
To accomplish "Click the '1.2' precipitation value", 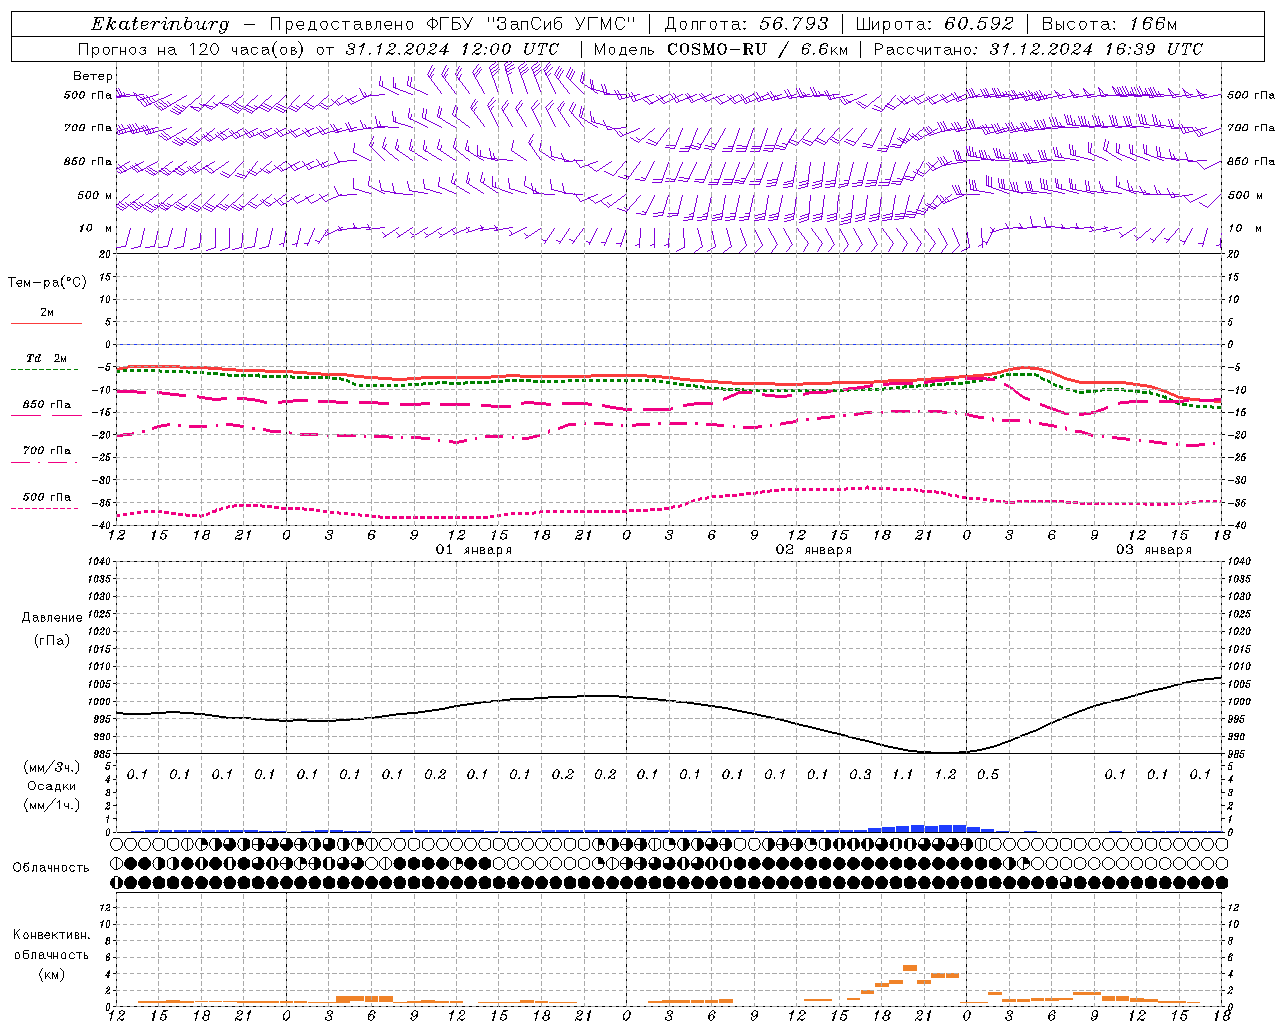I will click(945, 774).
